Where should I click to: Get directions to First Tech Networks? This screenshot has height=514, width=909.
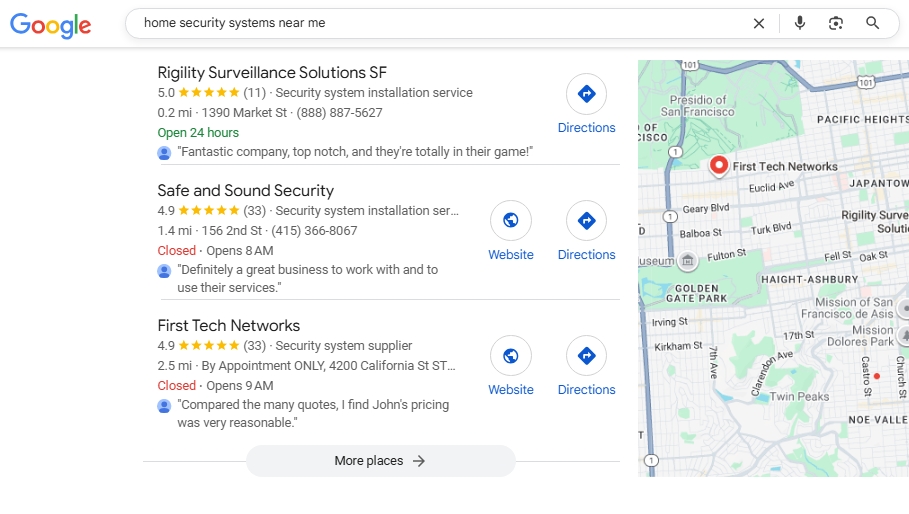586,356
